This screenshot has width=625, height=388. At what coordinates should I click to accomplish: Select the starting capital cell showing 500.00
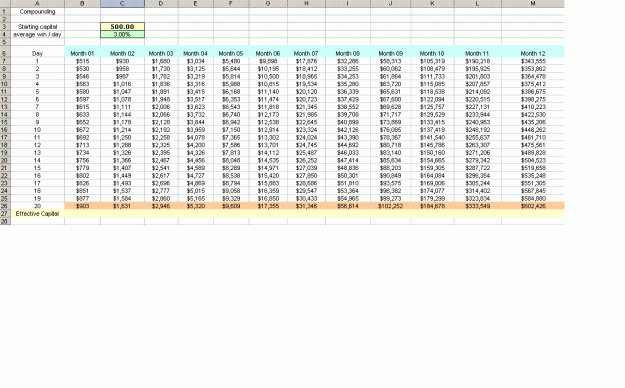122,27
